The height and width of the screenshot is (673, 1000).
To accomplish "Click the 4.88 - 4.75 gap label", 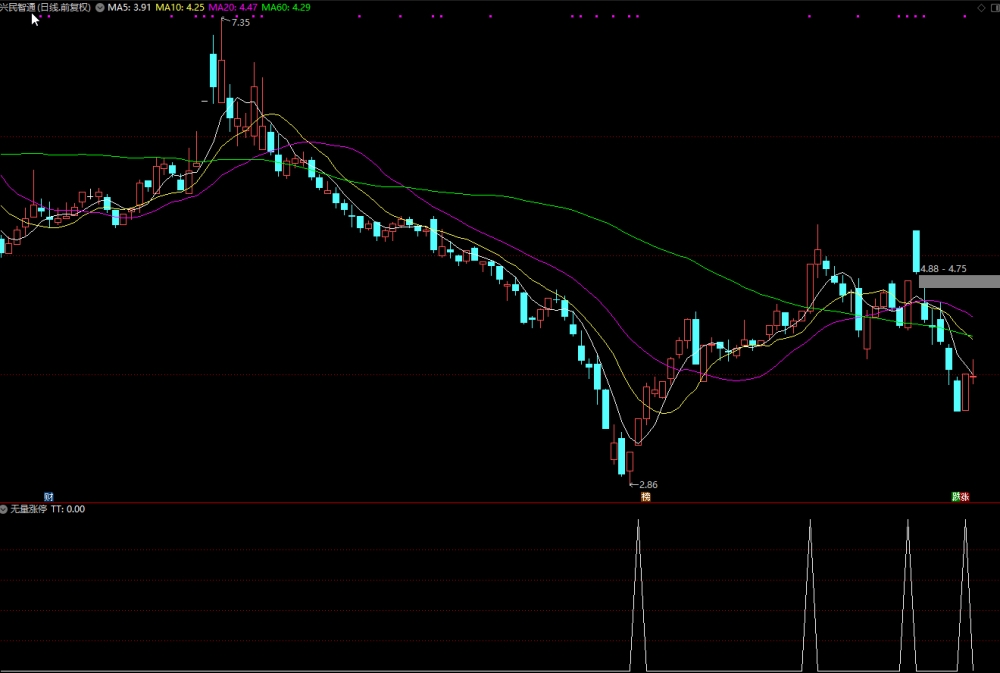I will [943, 269].
